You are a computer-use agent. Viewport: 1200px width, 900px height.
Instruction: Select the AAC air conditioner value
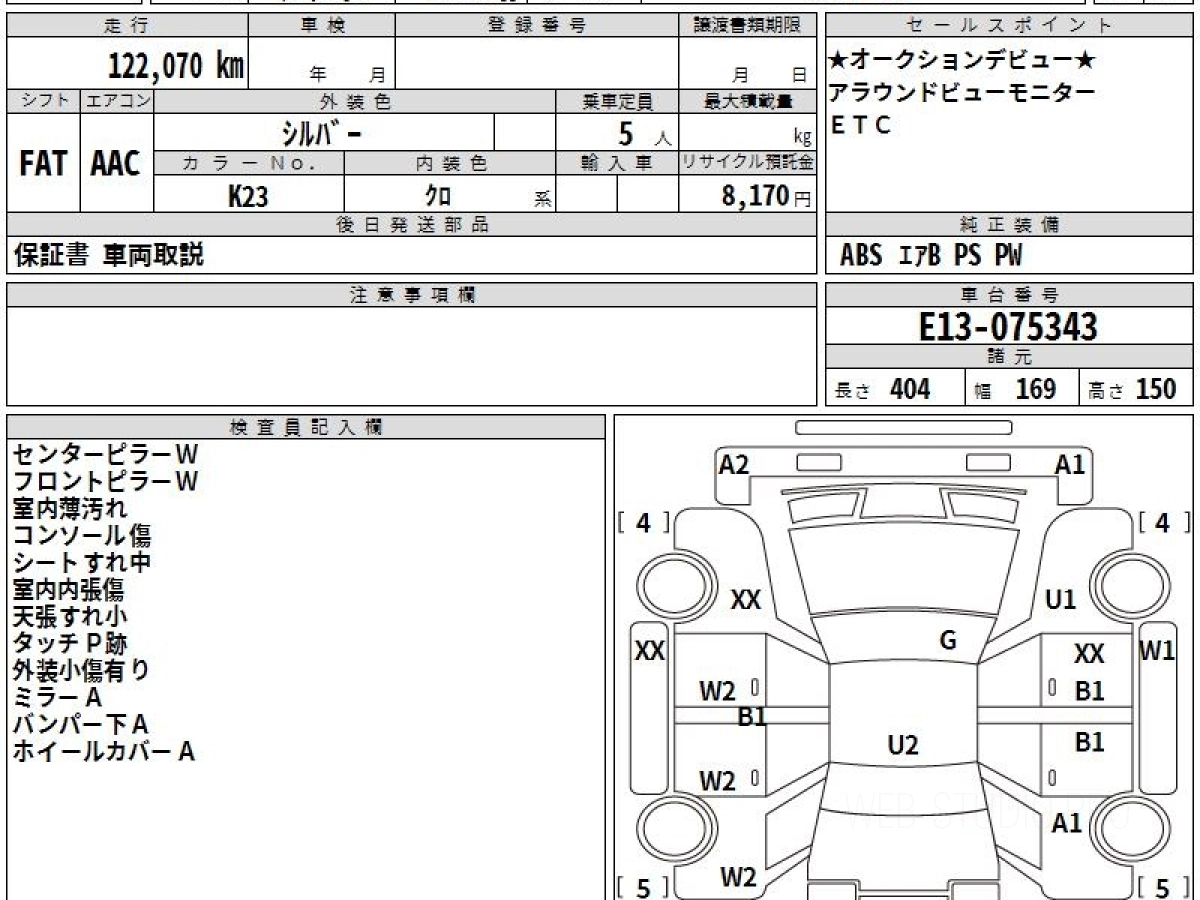(x=116, y=164)
